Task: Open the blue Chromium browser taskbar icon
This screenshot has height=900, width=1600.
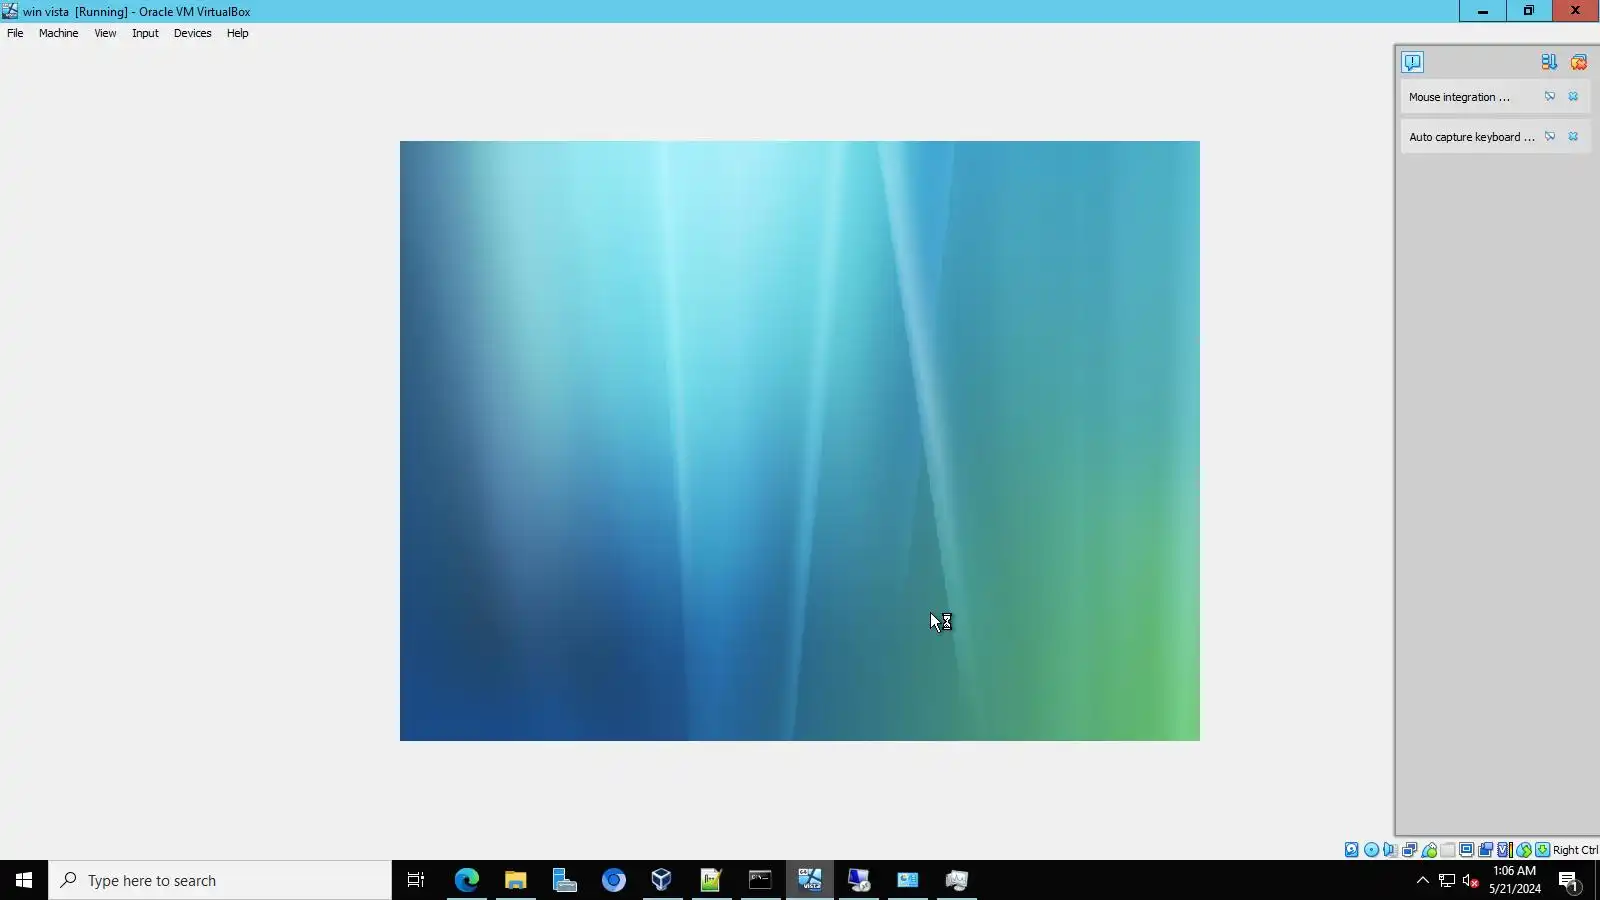Action: coord(614,880)
